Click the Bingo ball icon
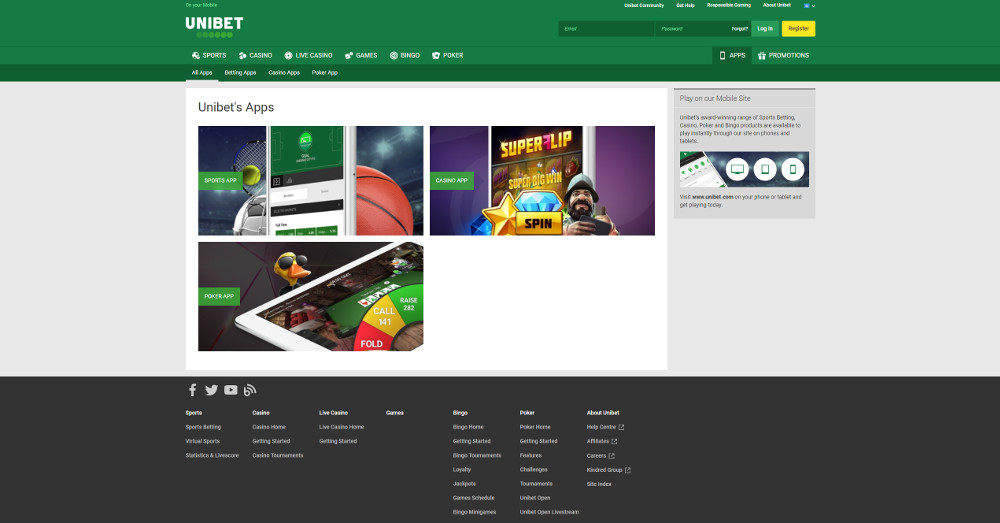 pyautogui.click(x=393, y=55)
